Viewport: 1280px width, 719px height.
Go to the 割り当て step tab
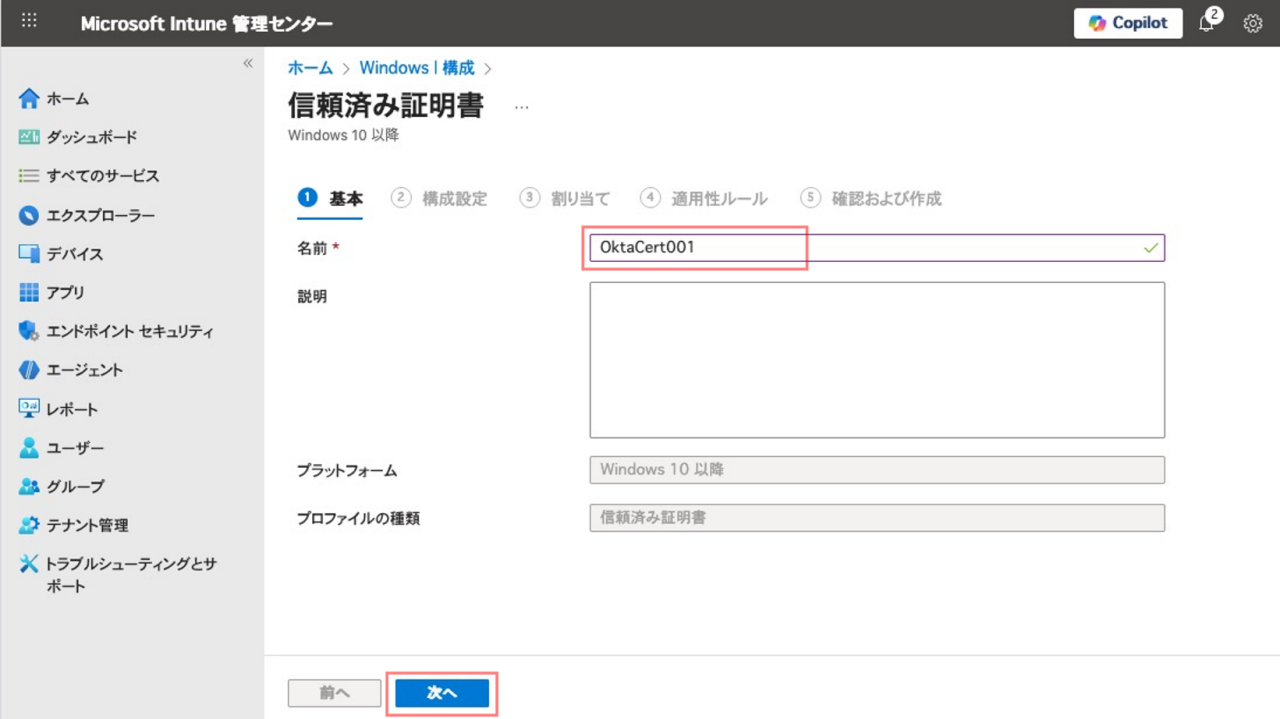(579, 199)
